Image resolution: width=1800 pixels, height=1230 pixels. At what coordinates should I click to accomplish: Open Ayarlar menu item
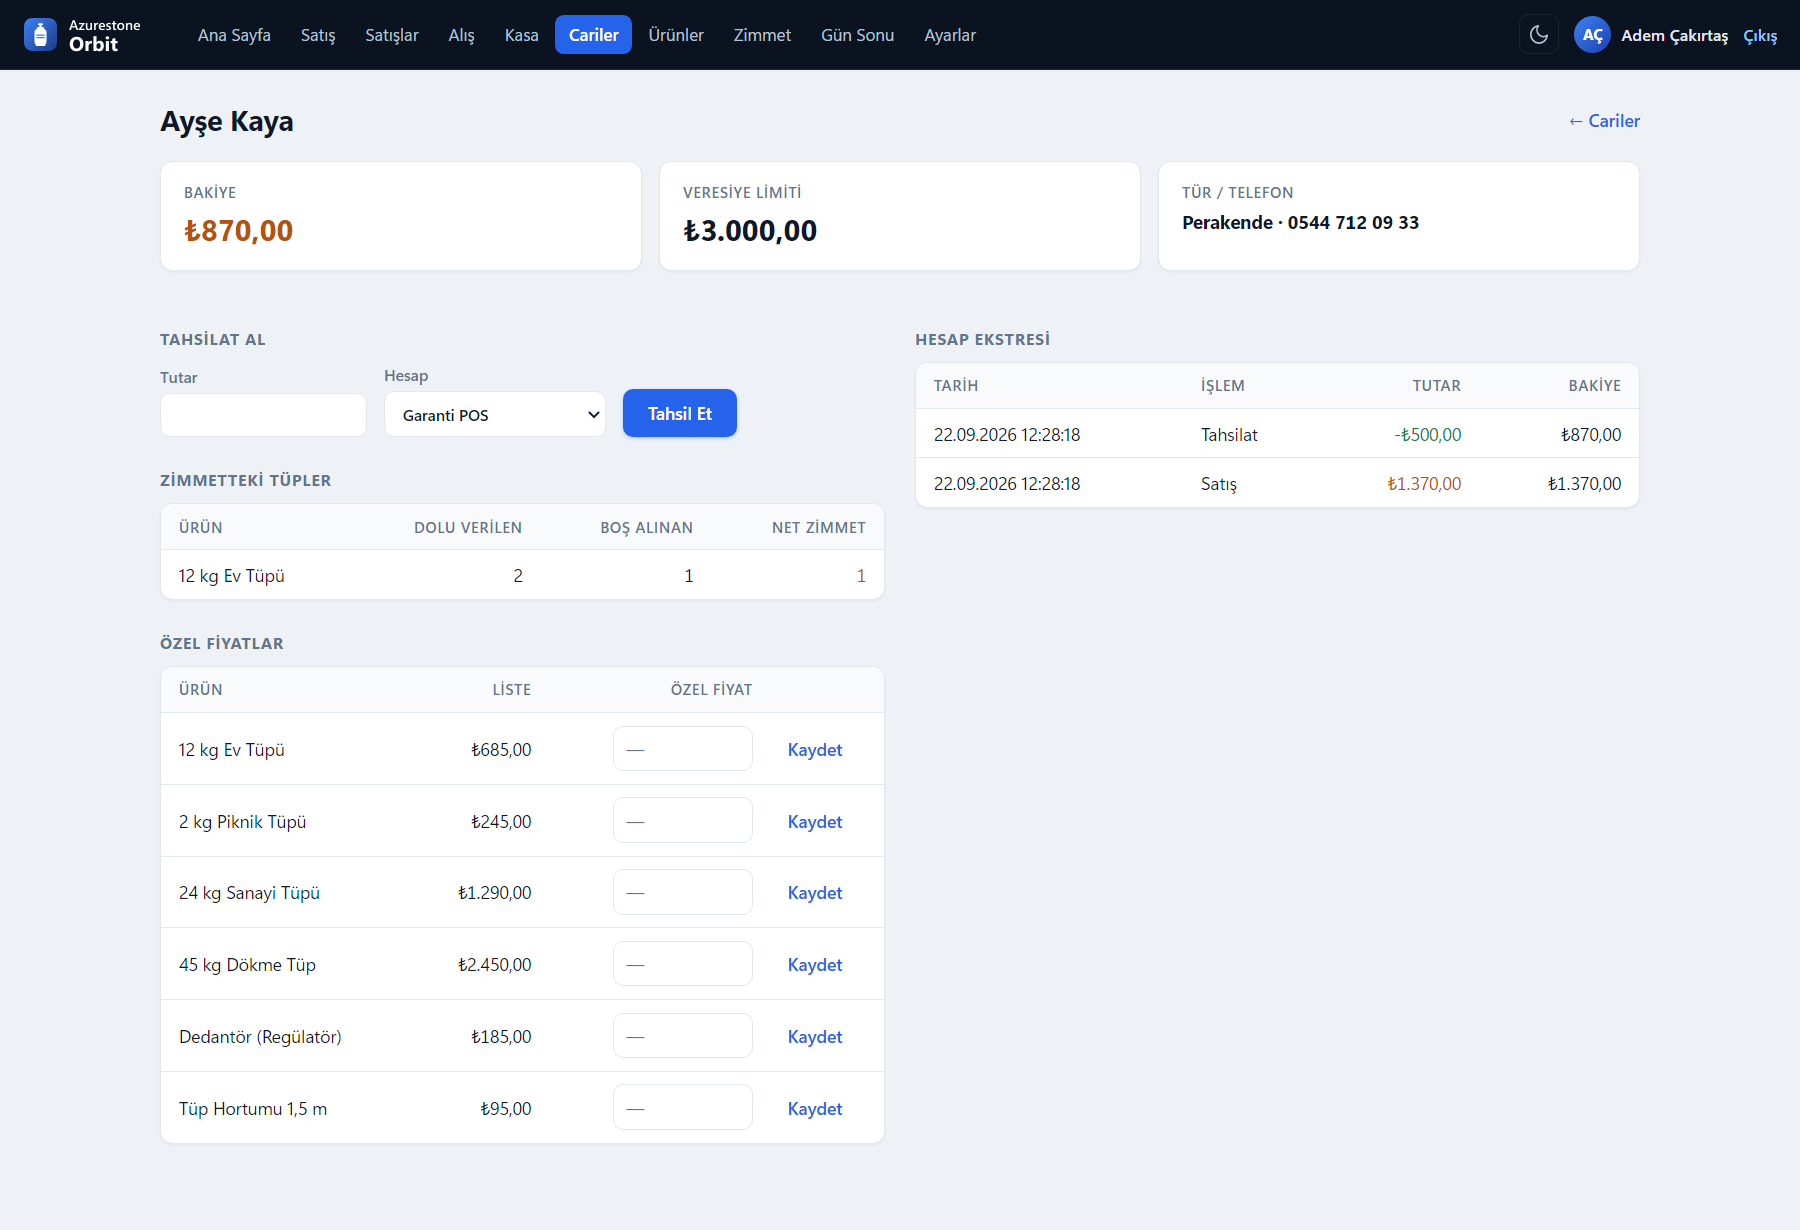[950, 35]
